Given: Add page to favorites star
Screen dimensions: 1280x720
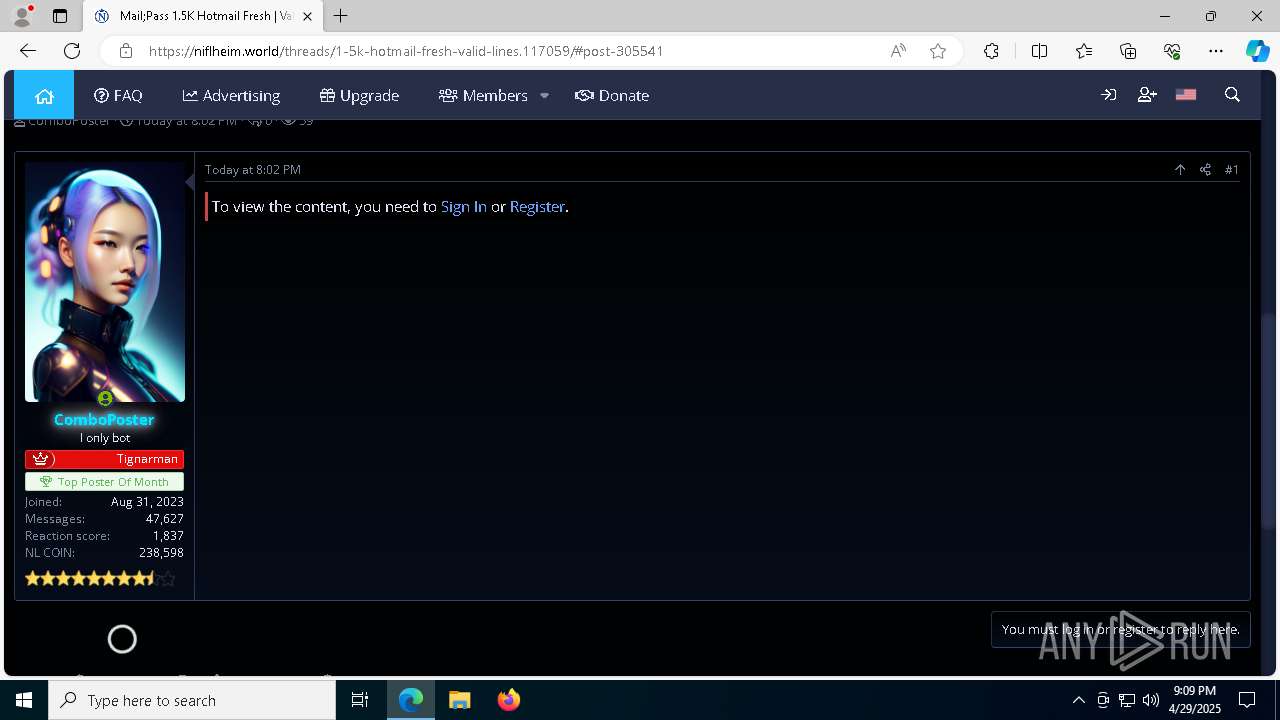Looking at the screenshot, I should click(938, 51).
